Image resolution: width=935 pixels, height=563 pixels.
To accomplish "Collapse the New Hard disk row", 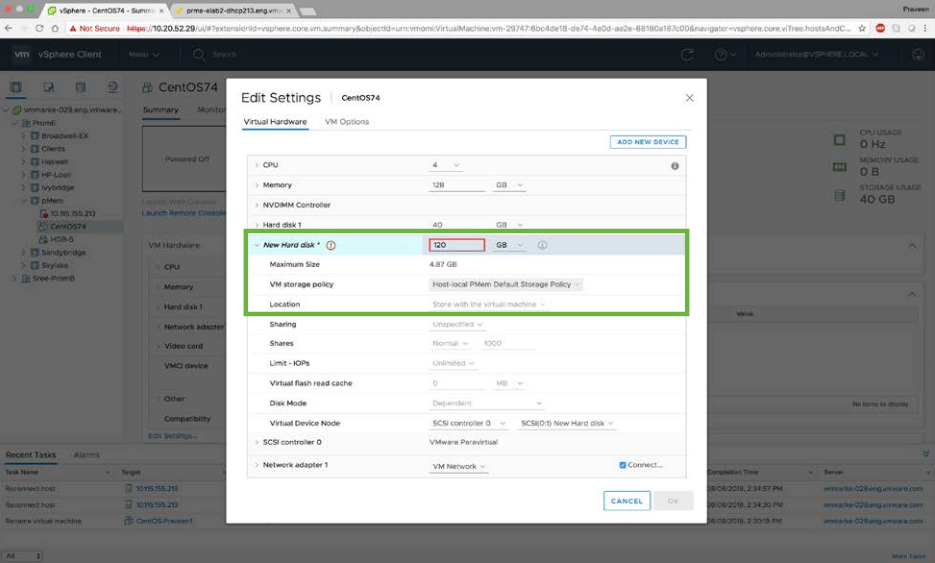I will tap(256, 245).
